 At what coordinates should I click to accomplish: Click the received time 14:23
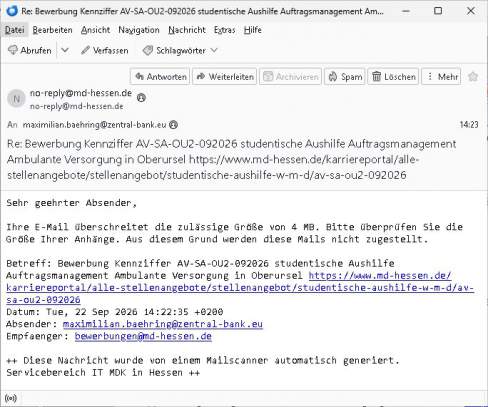(469, 125)
